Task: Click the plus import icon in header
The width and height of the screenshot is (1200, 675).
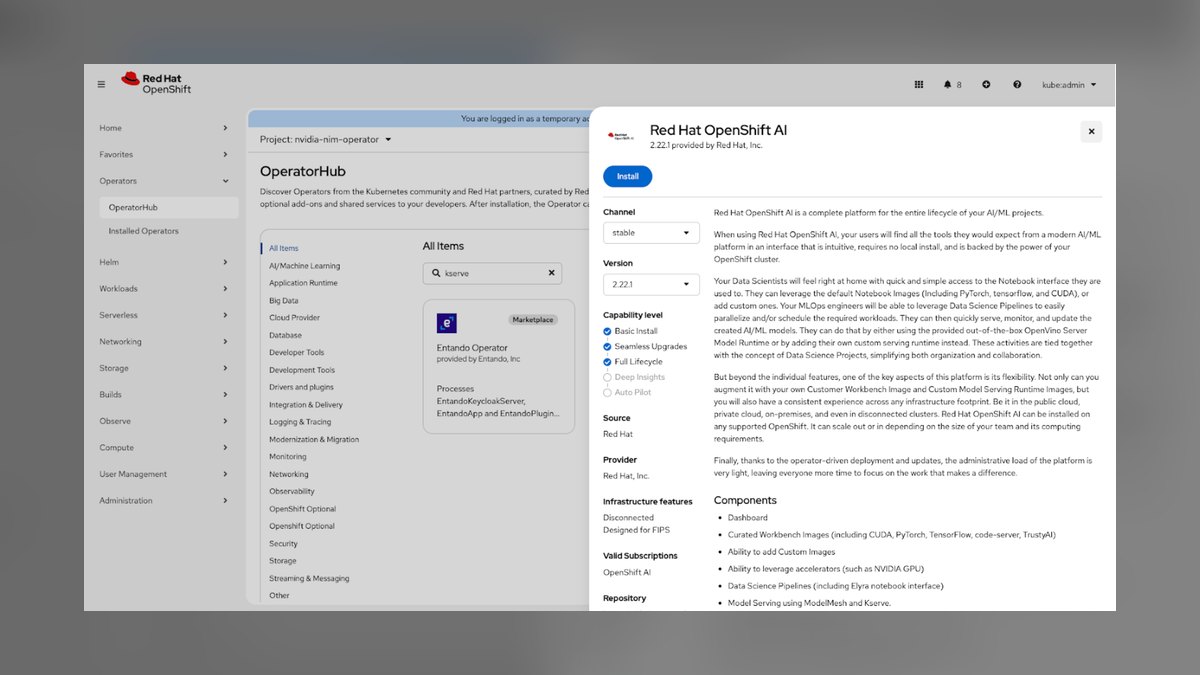Action: 986,85
